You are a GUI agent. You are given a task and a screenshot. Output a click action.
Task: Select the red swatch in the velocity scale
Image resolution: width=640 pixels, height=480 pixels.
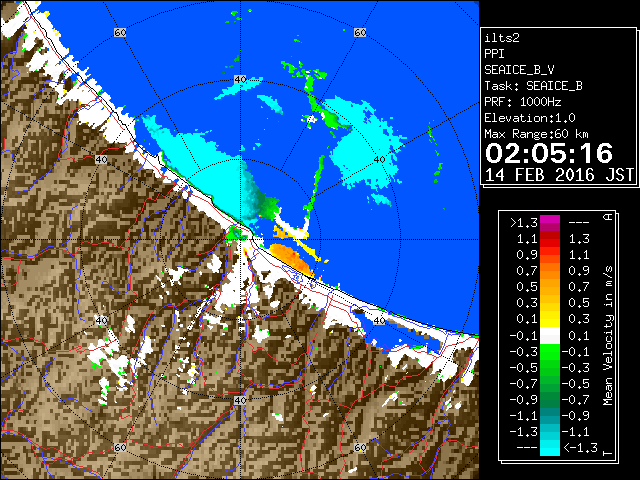550,239
